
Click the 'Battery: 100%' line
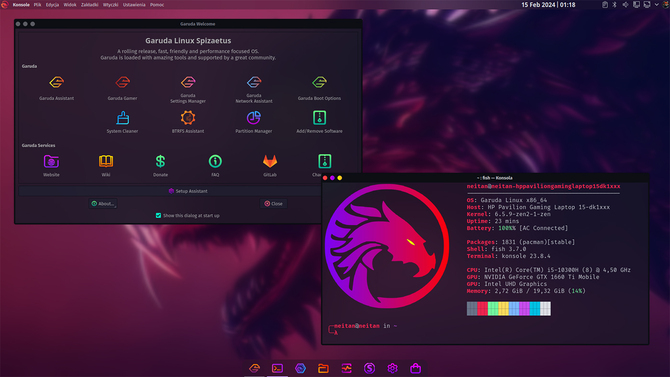click(517, 228)
